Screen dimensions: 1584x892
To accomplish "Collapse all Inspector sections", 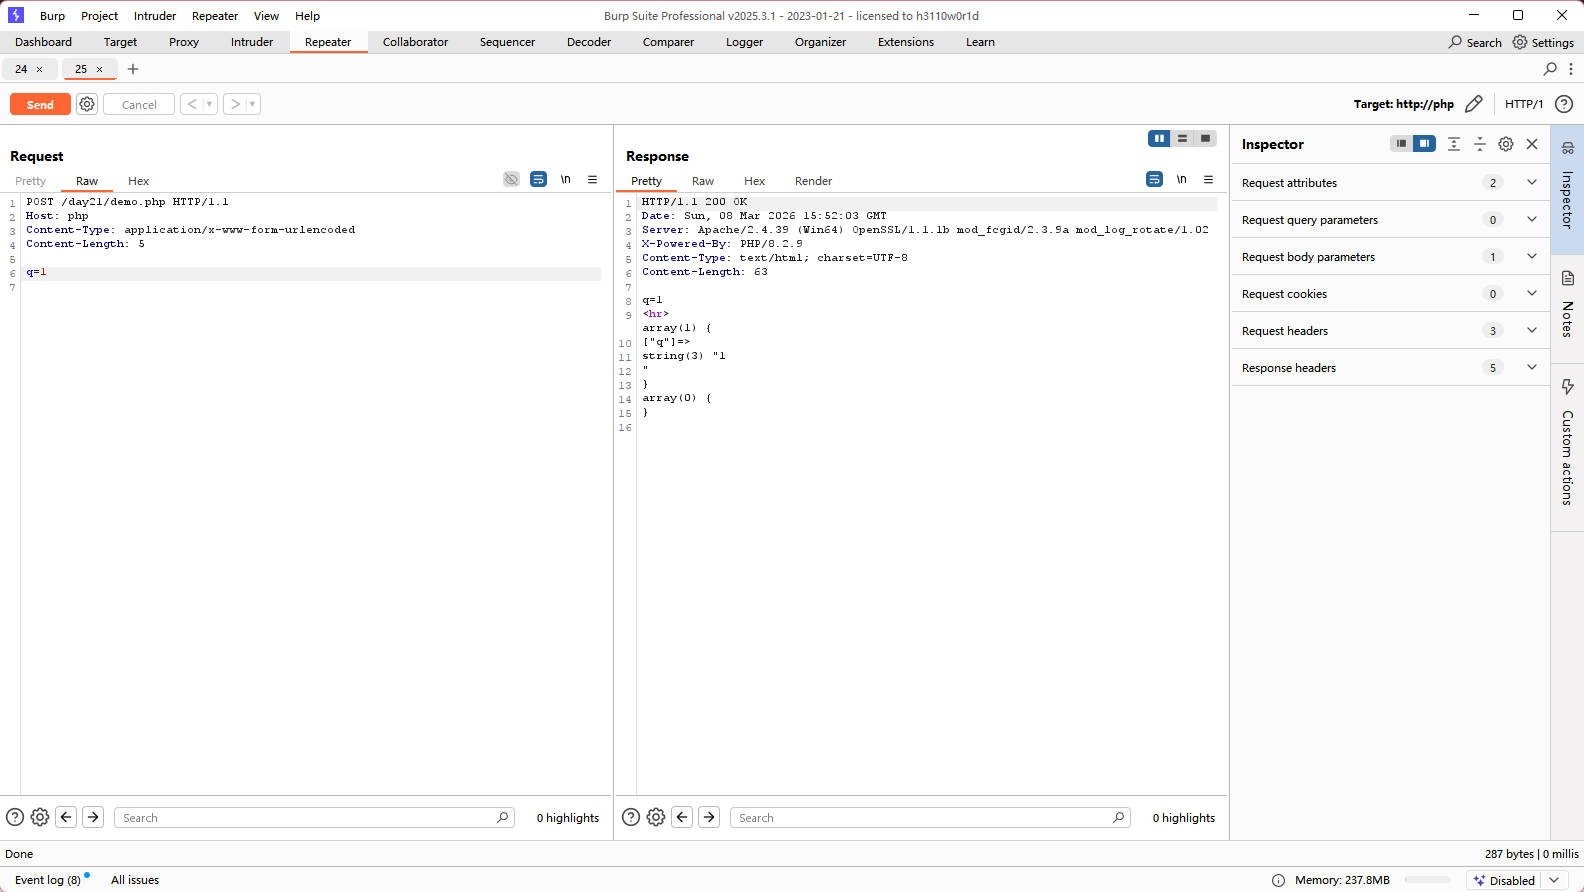I will click(1480, 144).
